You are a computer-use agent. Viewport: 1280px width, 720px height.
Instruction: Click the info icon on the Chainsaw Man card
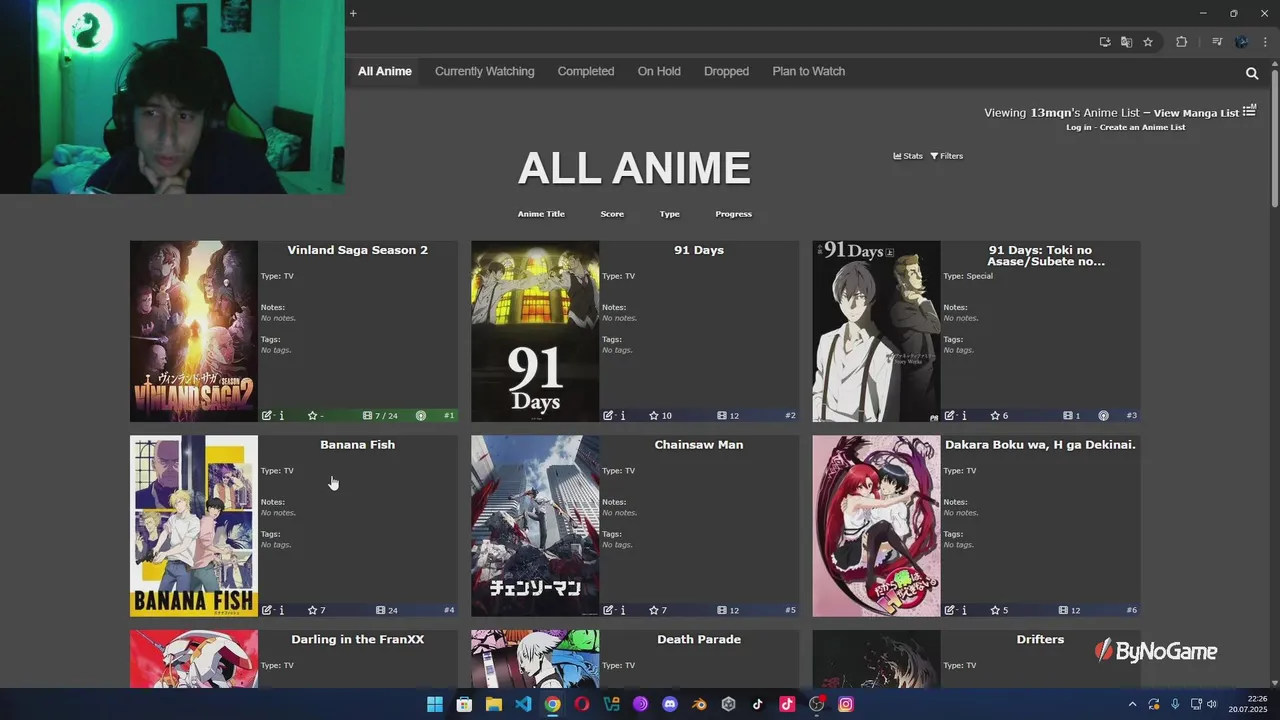(623, 610)
